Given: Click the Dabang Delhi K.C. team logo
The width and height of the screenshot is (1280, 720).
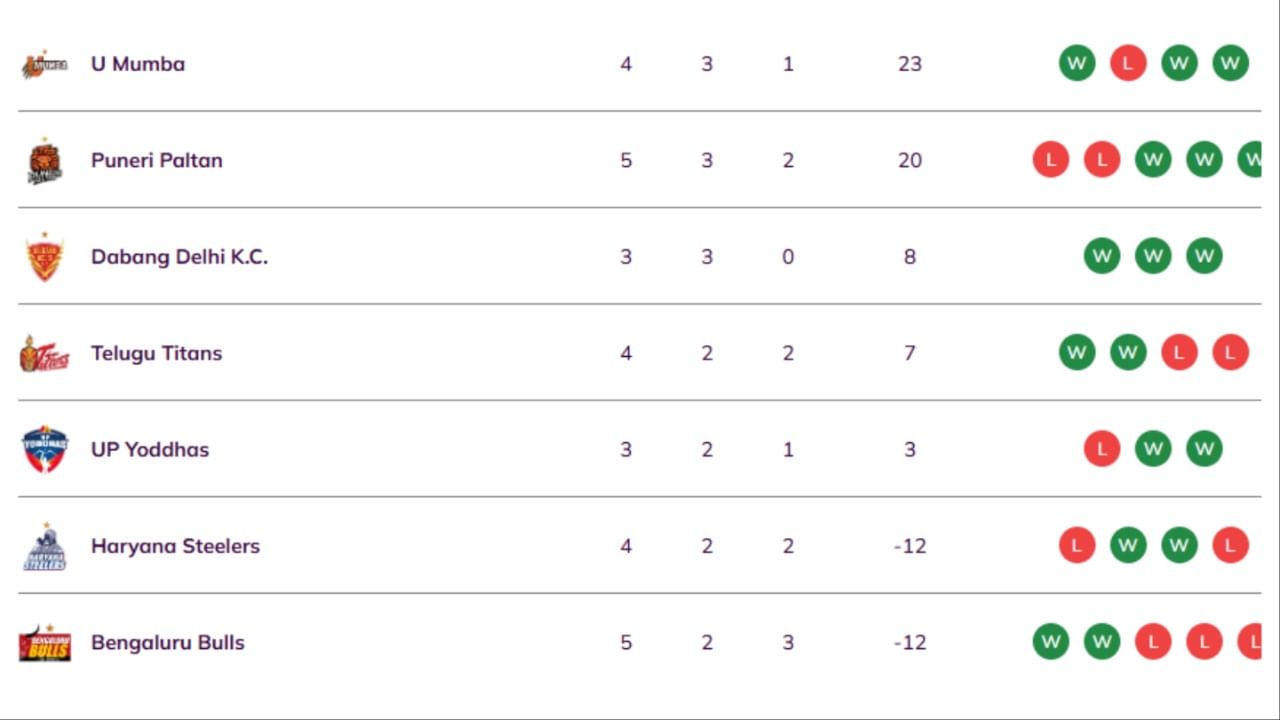Looking at the screenshot, I should coord(45,257).
